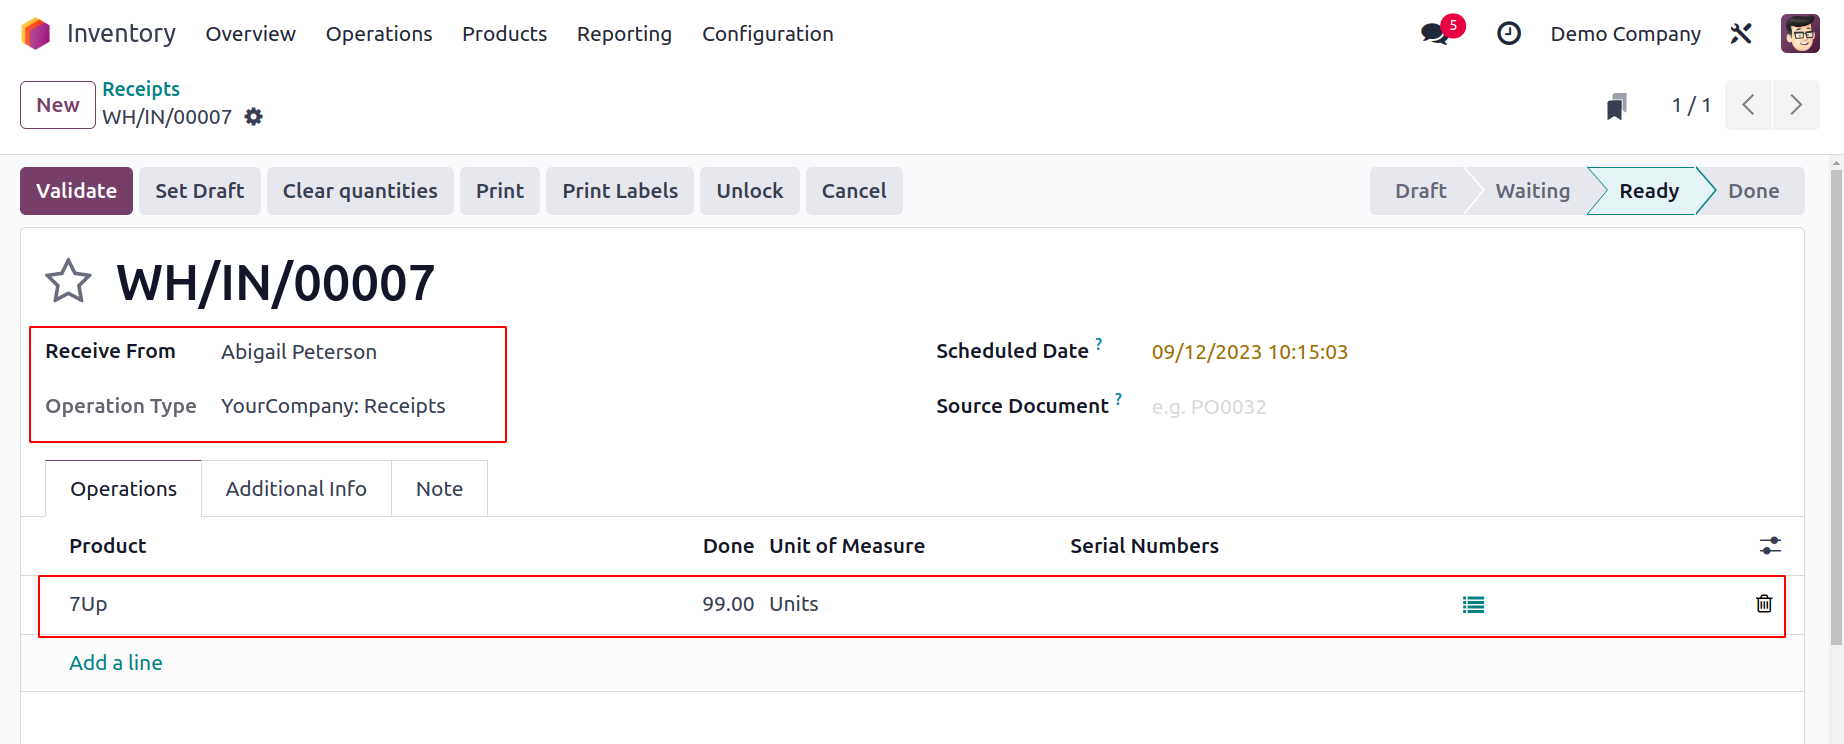Image resolution: width=1844 pixels, height=744 pixels.
Task: Open the Demo Company switcher
Action: pos(1626,34)
